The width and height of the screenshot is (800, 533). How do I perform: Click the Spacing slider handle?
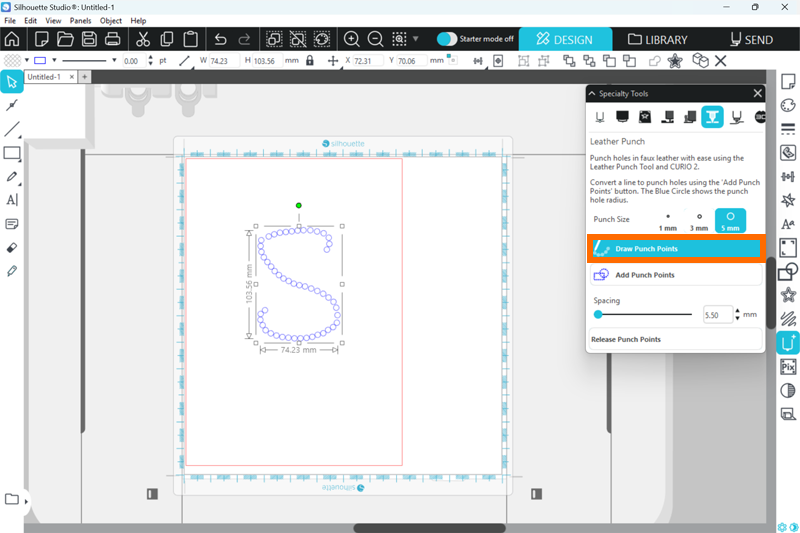[598, 314]
